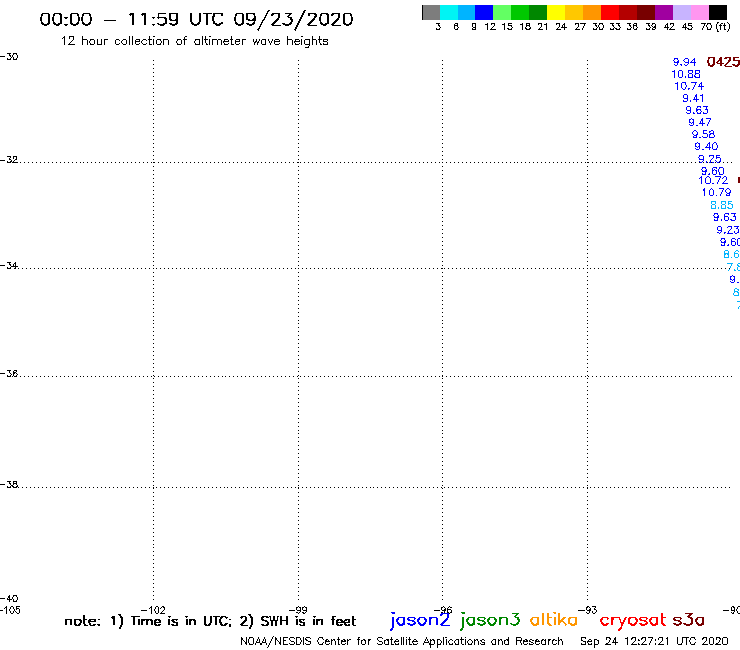The width and height of the screenshot is (740, 650).
Task: Click the longitude label -102
Action: coord(153,610)
